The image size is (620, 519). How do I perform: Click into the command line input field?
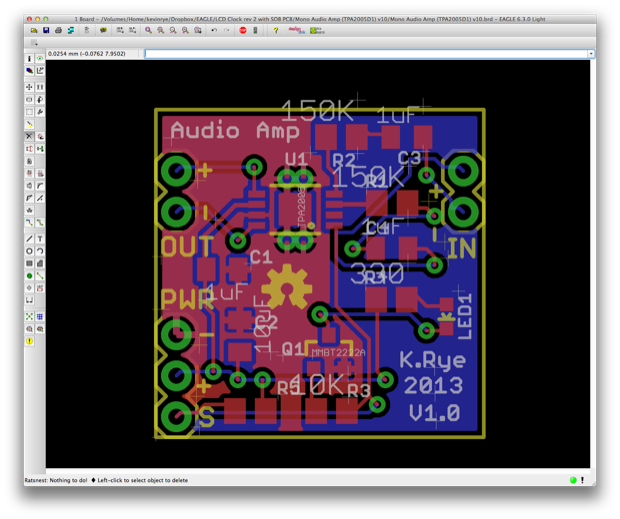coord(366,54)
